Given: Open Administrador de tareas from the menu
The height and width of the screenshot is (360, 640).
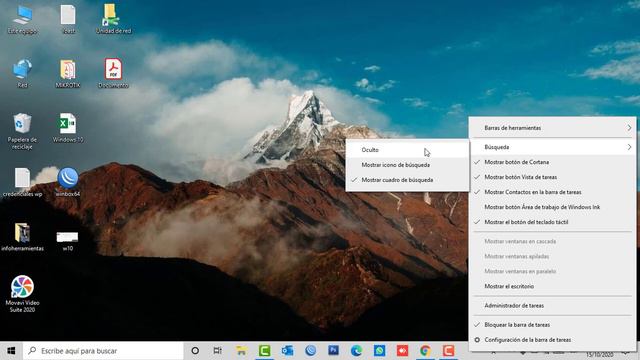Looking at the screenshot, I should pos(553,305).
